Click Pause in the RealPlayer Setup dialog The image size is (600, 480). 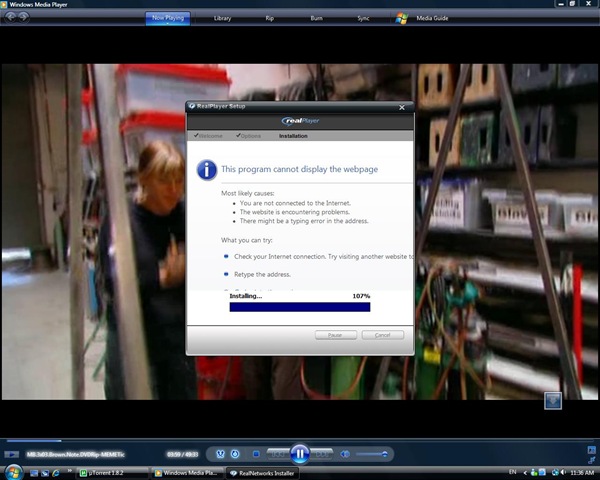coord(336,335)
